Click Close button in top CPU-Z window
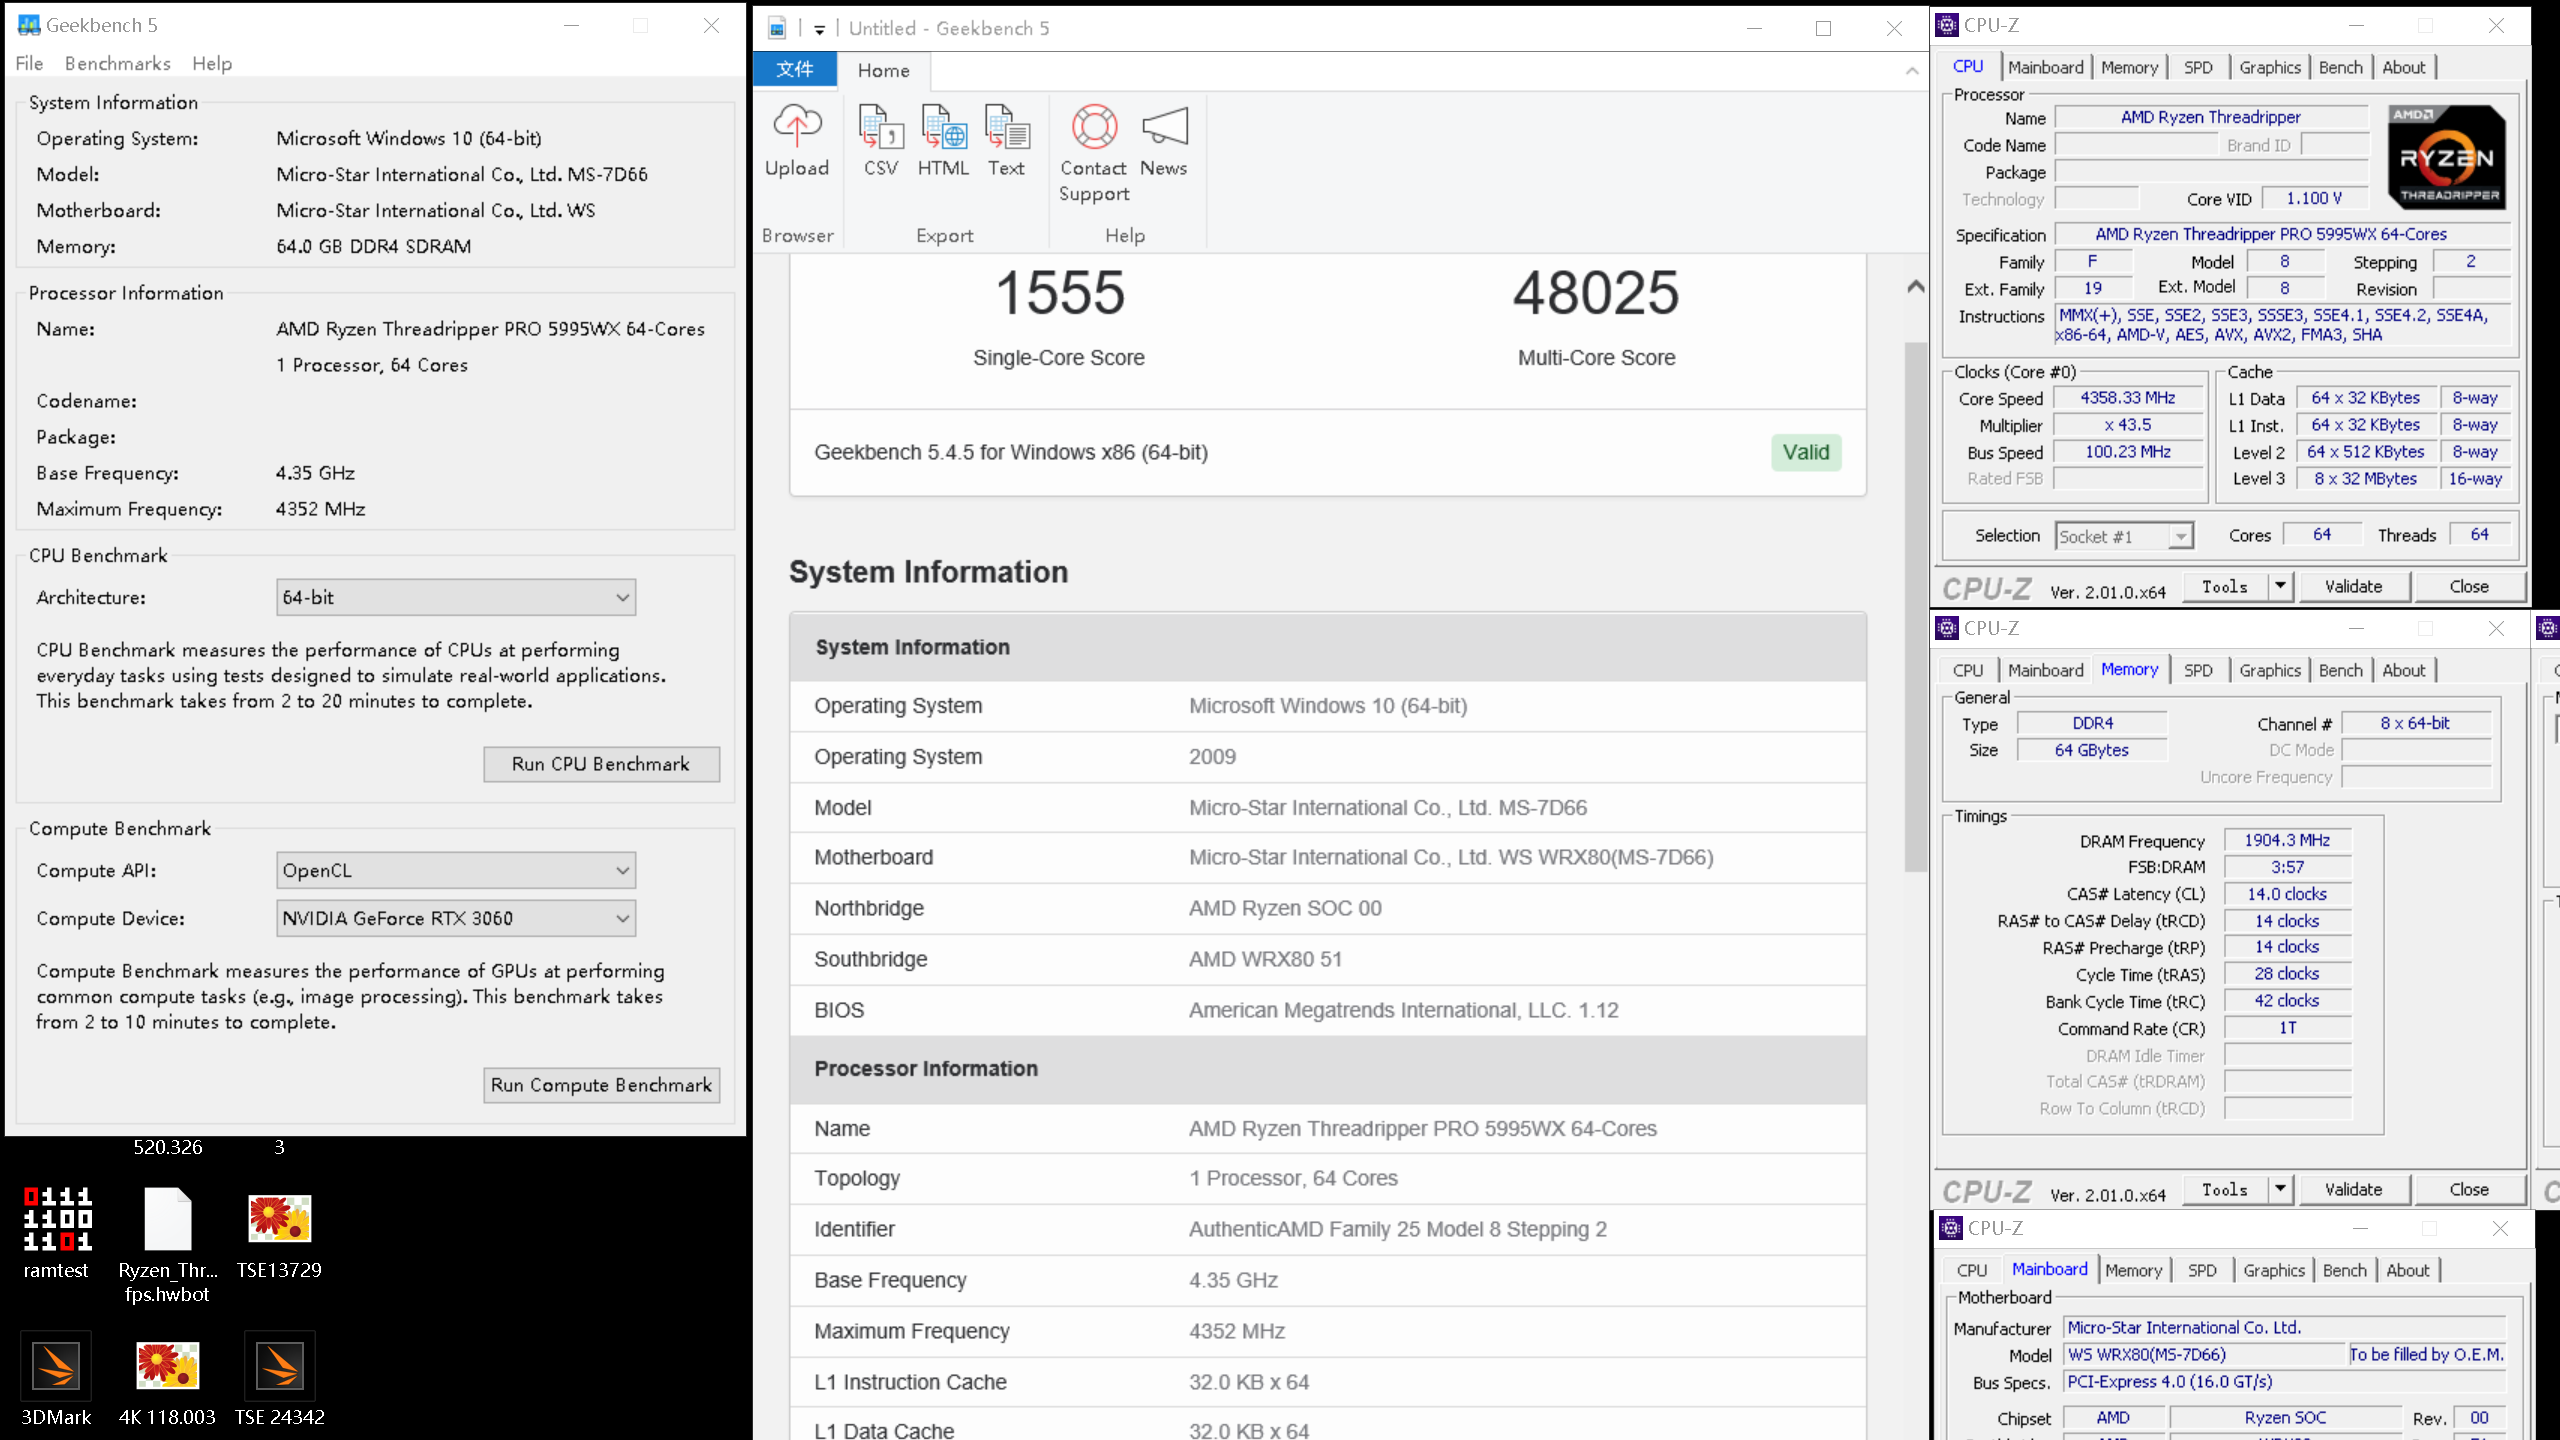This screenshot has width=2560, height=1440. pyautogui.click(x=2469, y=587)
